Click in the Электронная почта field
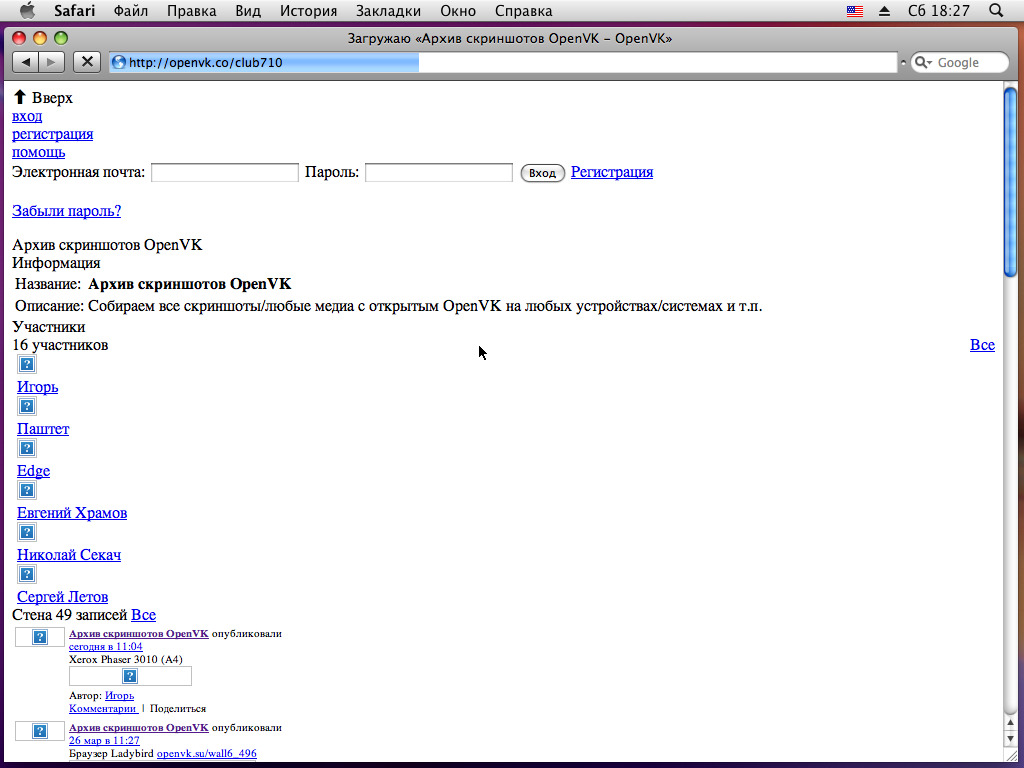The height and width of the screenshot is (768, 1024). [x=224, y=173]
